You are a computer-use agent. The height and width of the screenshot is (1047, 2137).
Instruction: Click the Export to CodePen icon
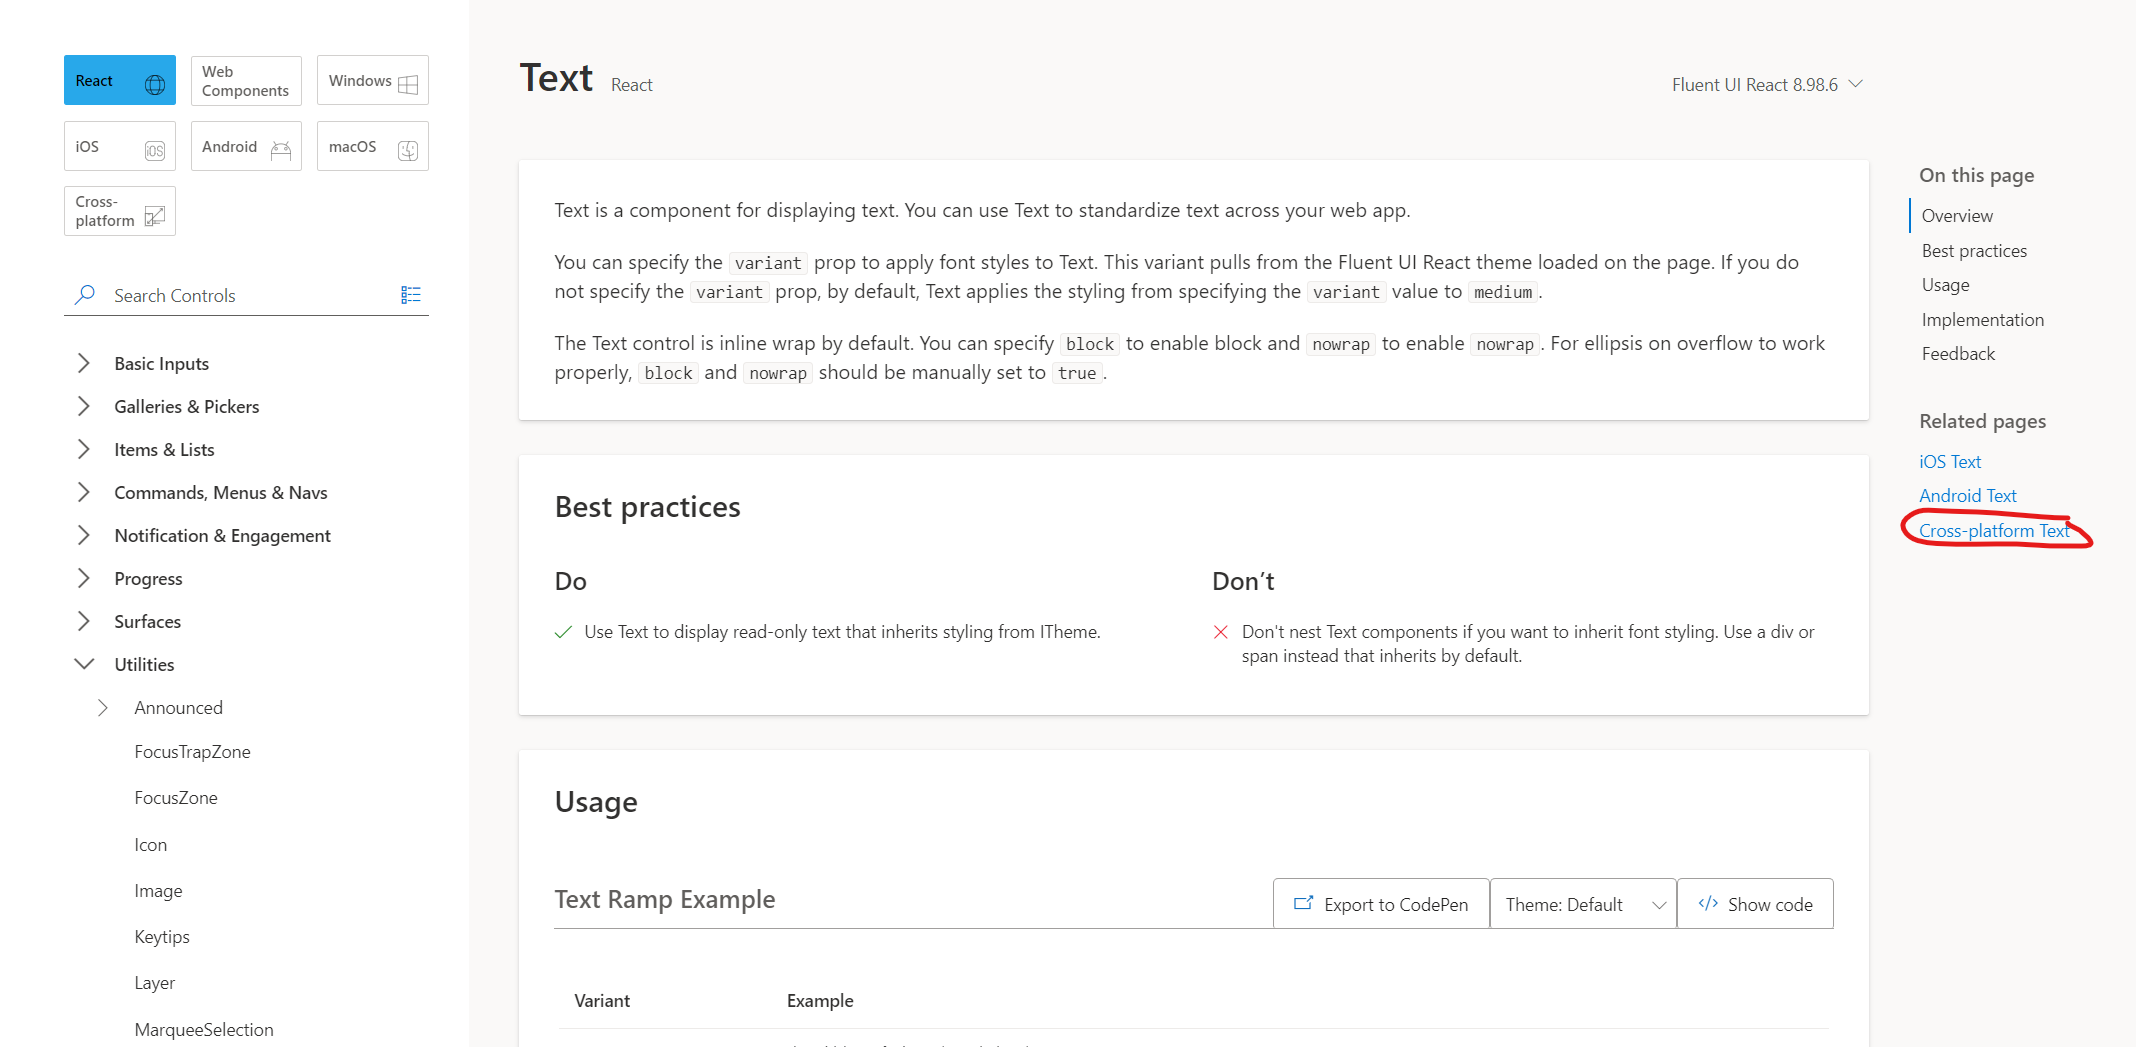click(x=1304, y=903)
